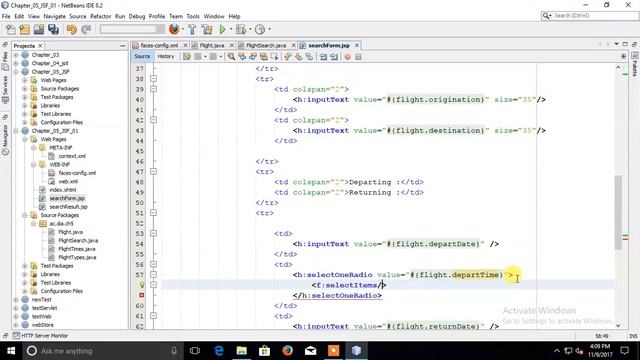Expand the Chapter_04_jstl project node

click(16, 63)
